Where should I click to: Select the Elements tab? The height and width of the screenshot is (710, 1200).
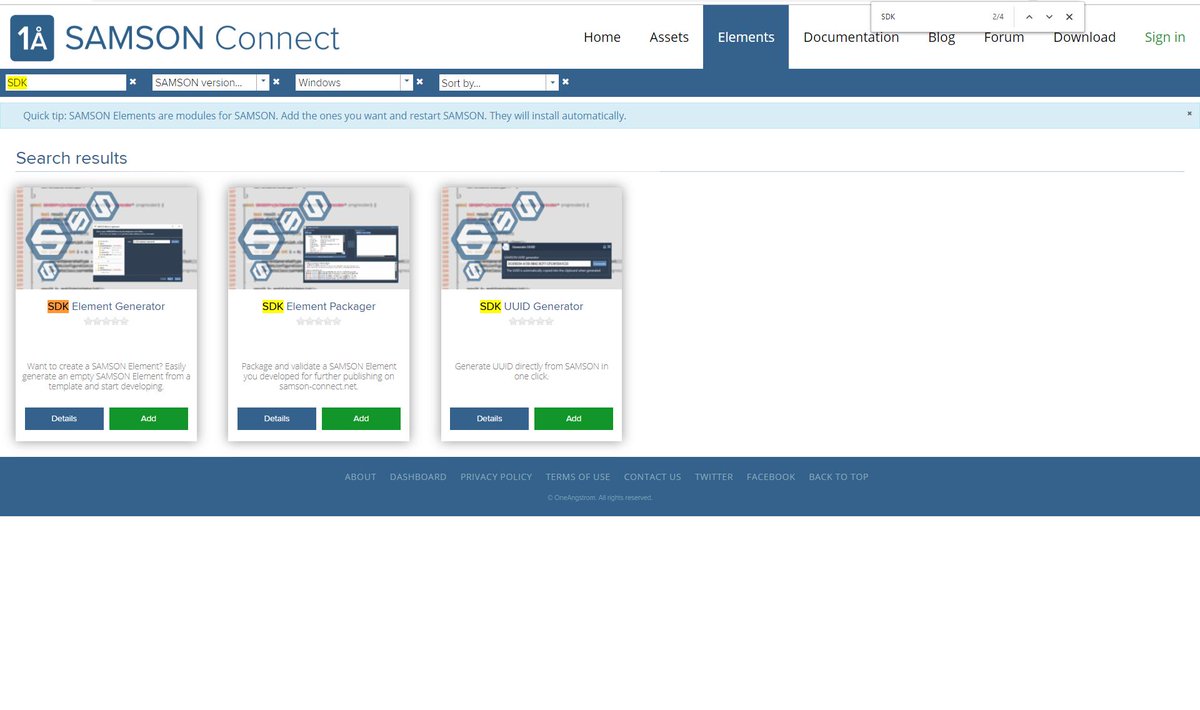pos(746,37)
